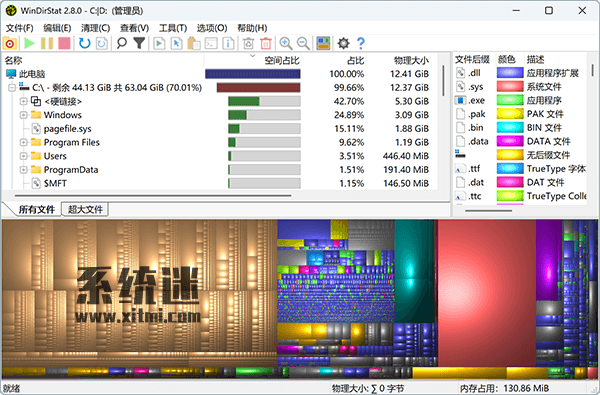The image size is (600, 395).
Task: Click the .exe extension icon in legend
Action: (460, 100)
